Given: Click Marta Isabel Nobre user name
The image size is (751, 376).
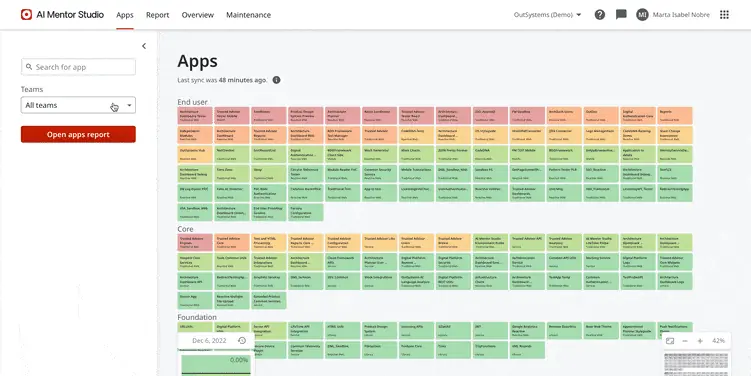Looking at the screenshot, I should 681,15.
